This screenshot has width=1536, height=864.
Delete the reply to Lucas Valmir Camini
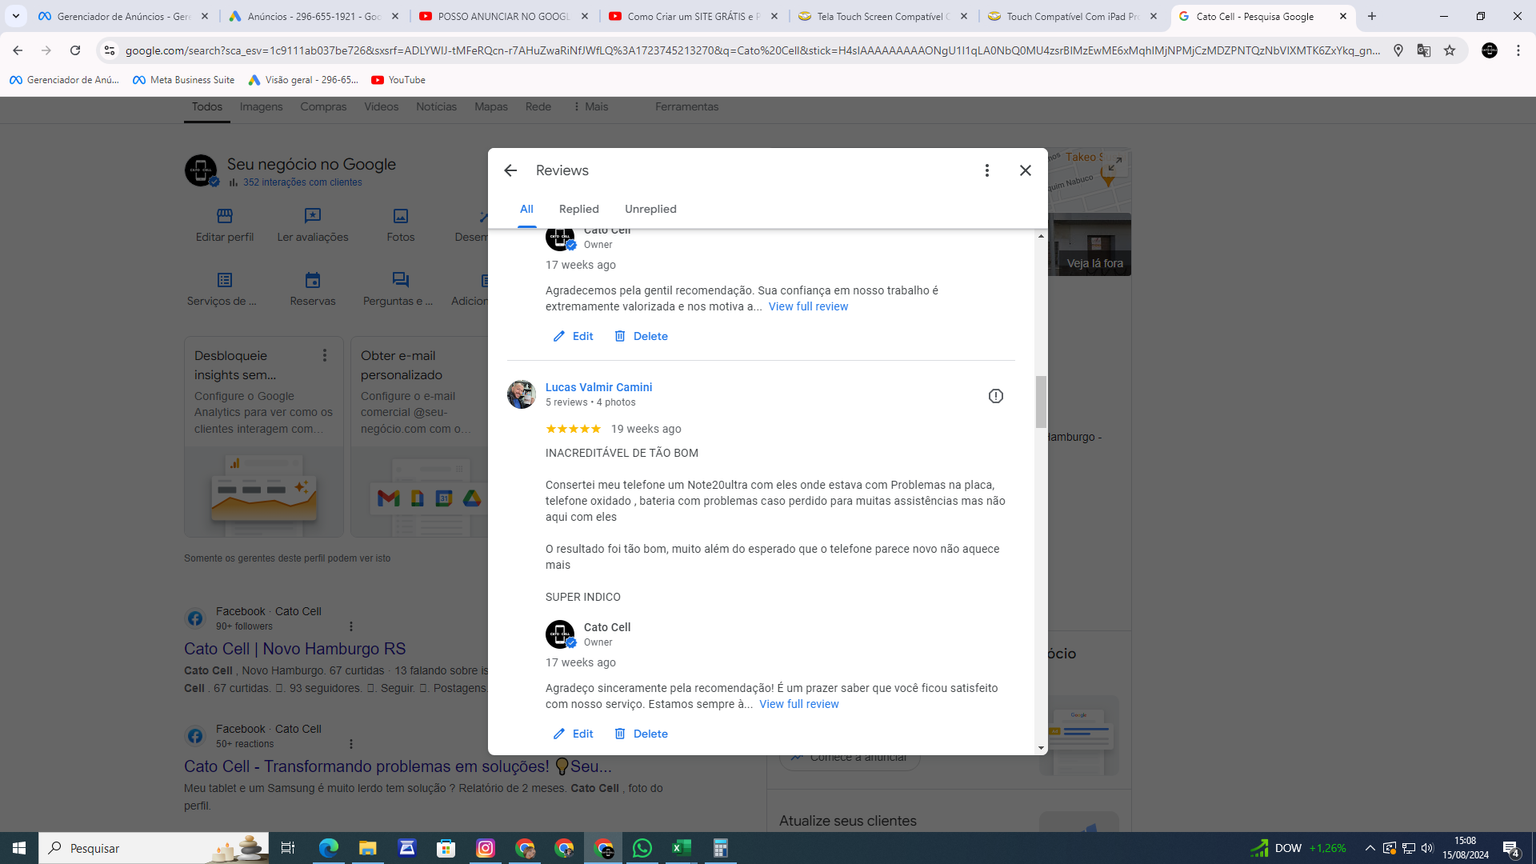coord(640,734)
